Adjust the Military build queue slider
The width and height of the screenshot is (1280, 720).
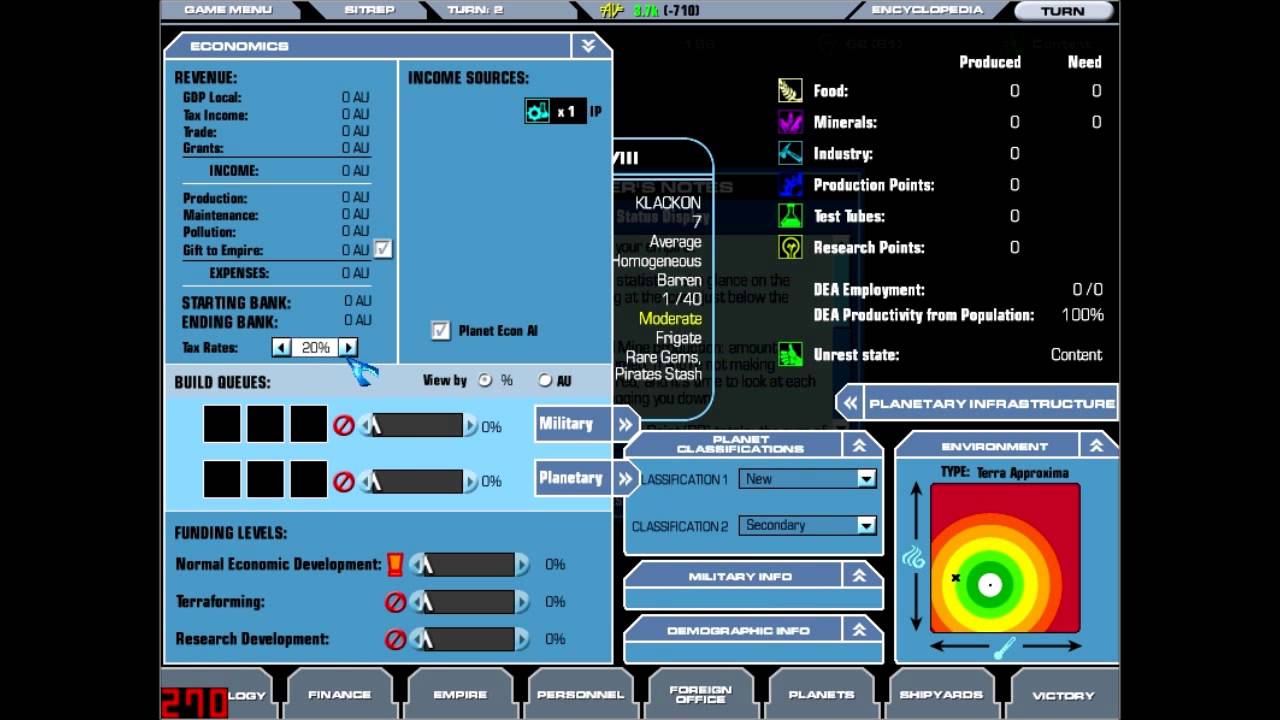click(419, 426)
